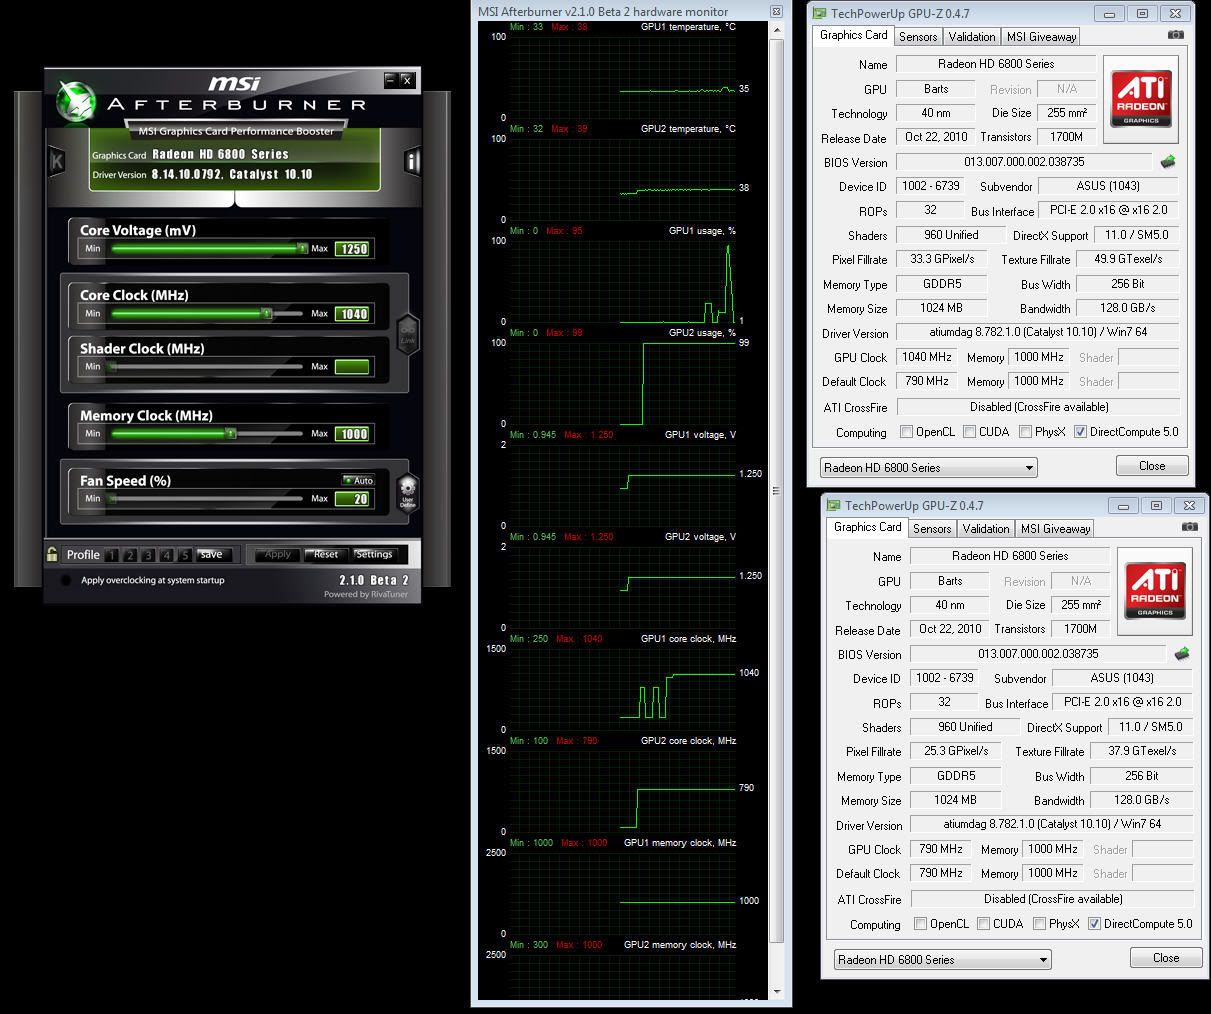Image resolution: width=1211 pixels, height=1014 pixels.
Task: Click the Afterburner green logo emblem
Action: coord(75,103)
